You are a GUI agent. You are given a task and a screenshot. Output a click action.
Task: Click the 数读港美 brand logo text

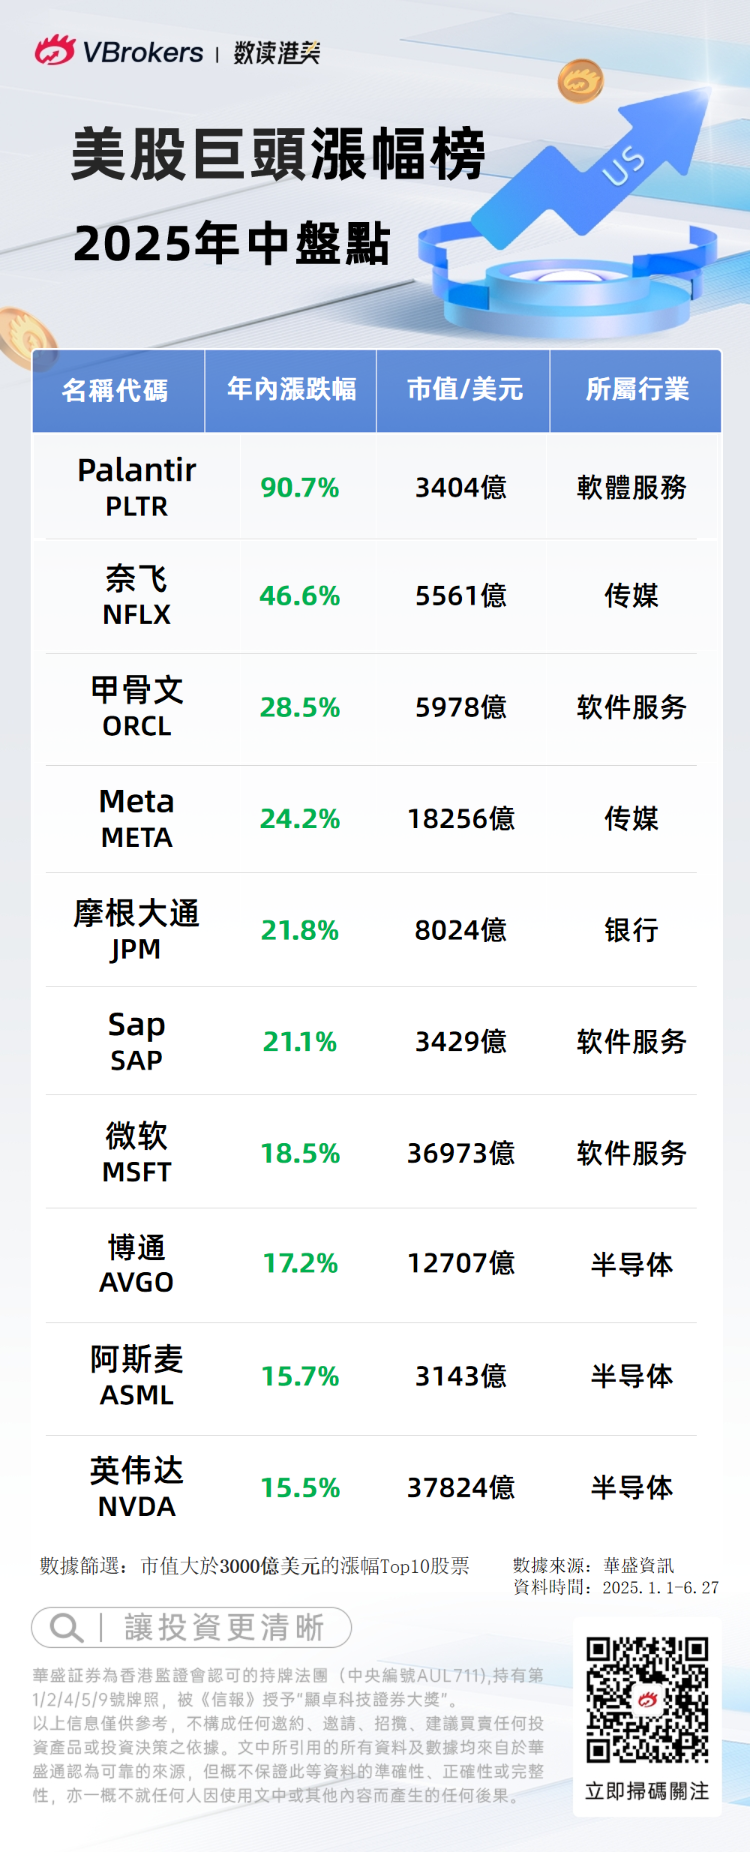[x=277, y=52]
